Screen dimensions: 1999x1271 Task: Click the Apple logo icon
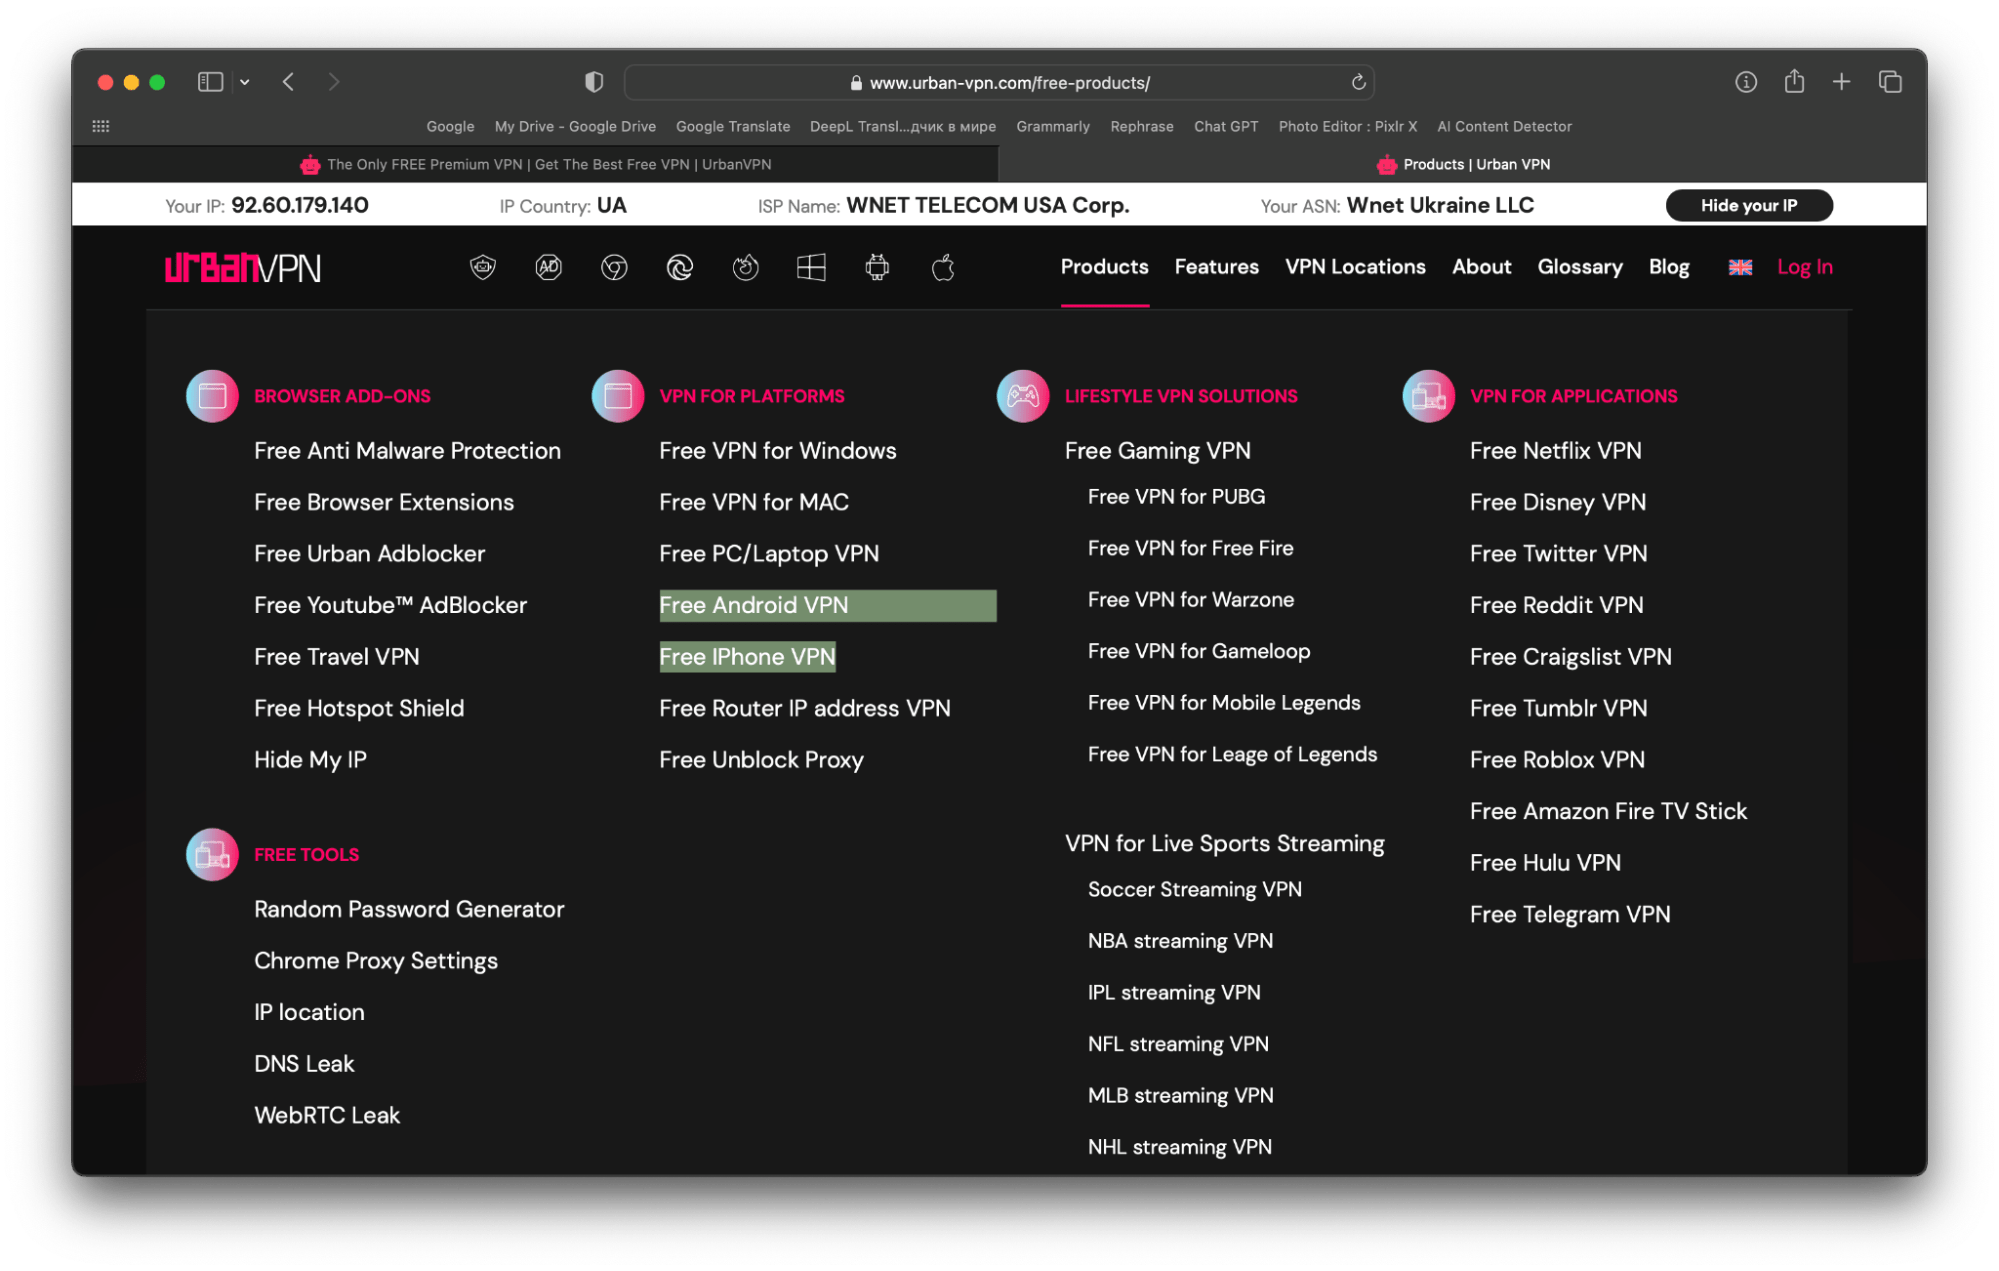click(x=943, y=267)
